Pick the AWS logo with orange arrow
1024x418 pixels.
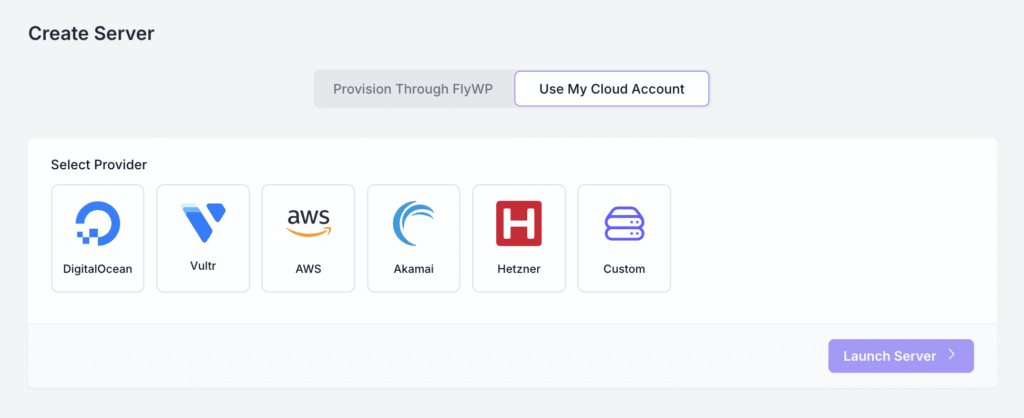308,222
